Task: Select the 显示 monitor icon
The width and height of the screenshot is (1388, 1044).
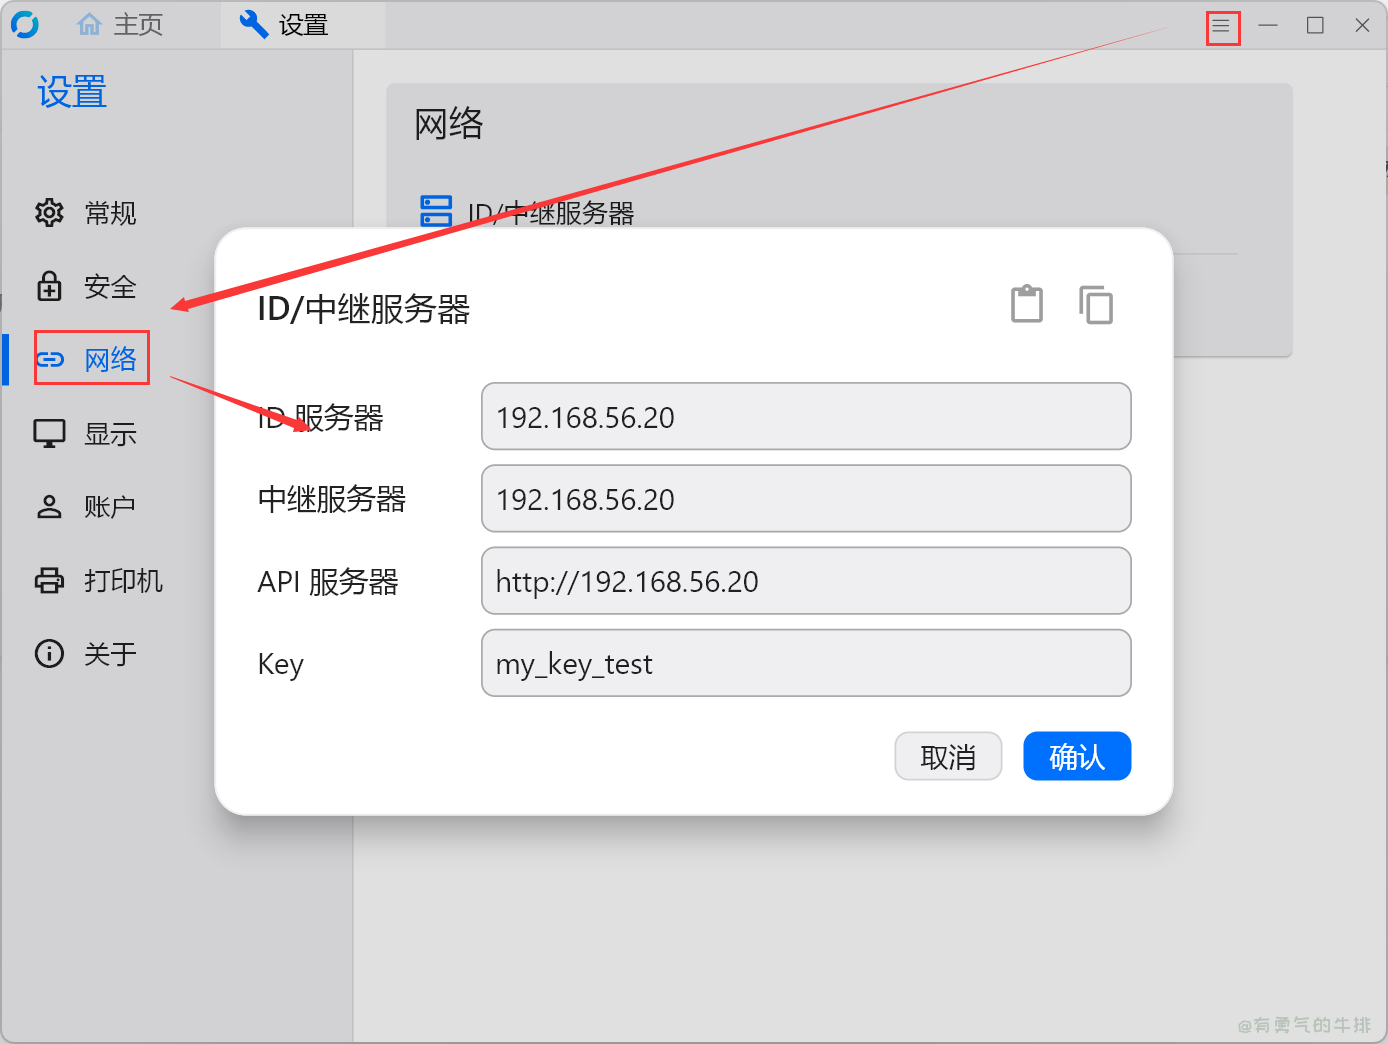Action: click(x=49, y=433)
